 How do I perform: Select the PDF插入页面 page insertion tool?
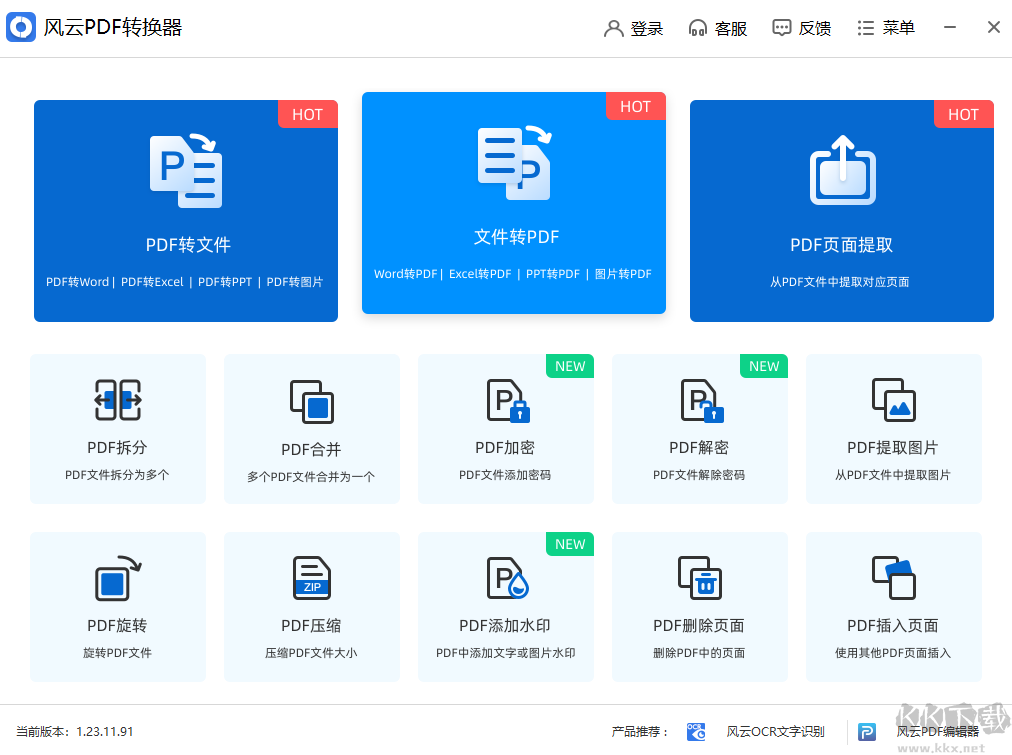(893, 606)
